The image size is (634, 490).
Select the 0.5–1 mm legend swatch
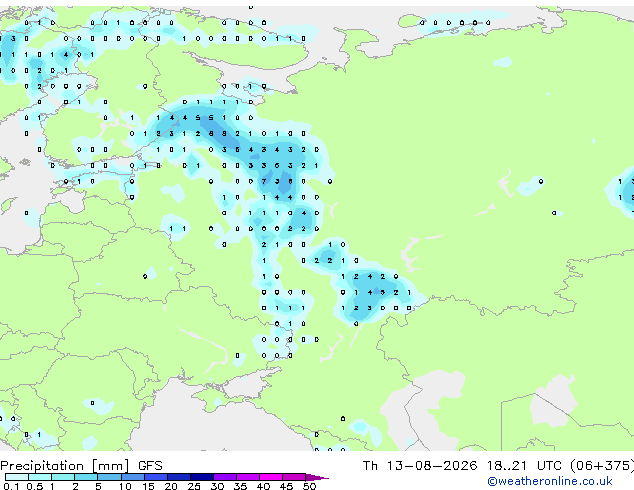[40, 477]
